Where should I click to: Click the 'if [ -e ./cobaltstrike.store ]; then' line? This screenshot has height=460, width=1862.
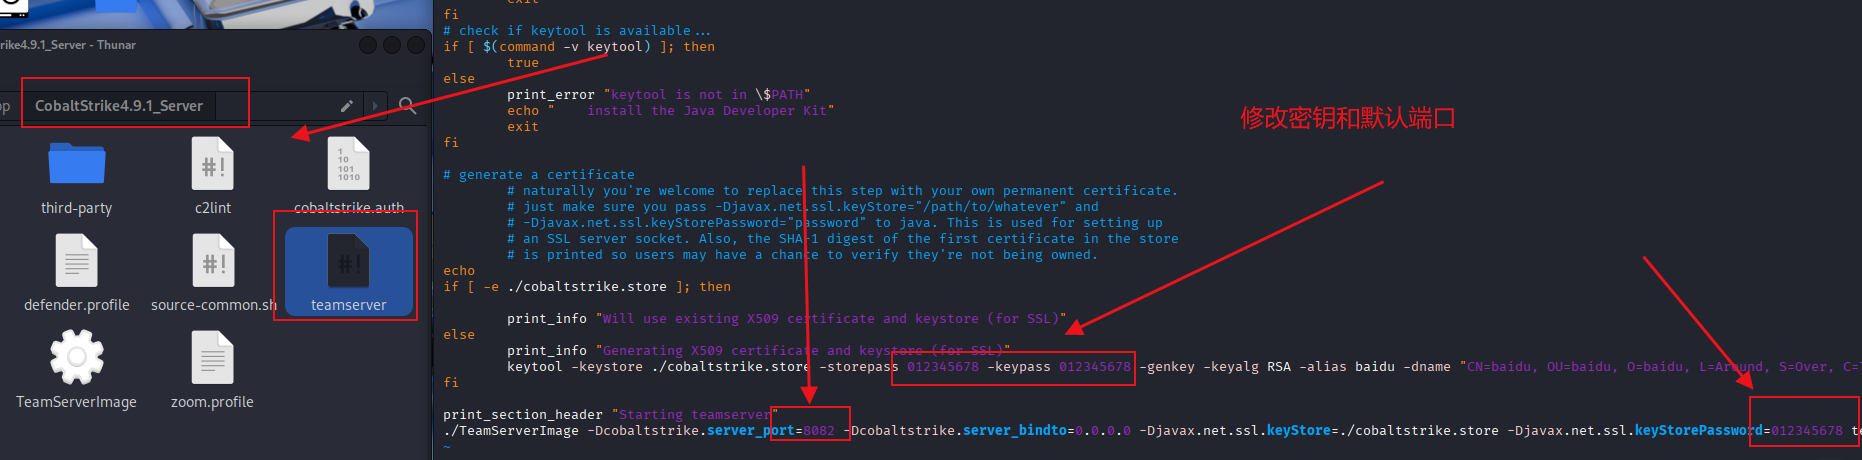tap(587, 287)
